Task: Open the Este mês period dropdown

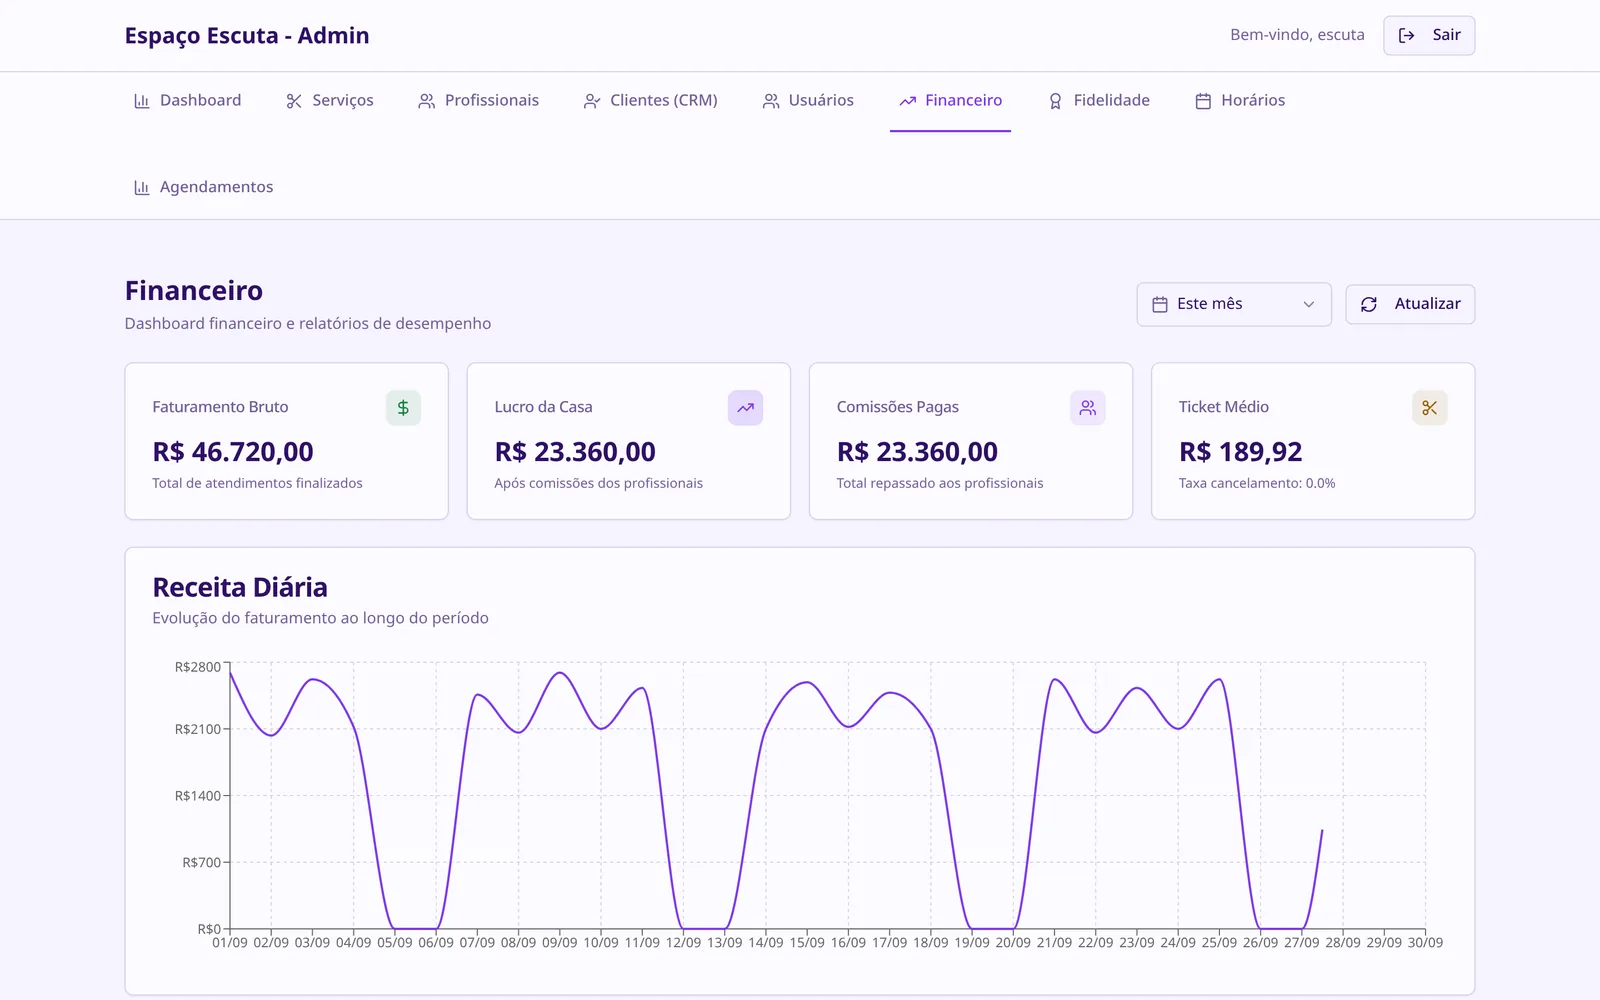Action: pyautogui.click(x=1234, y=304)
